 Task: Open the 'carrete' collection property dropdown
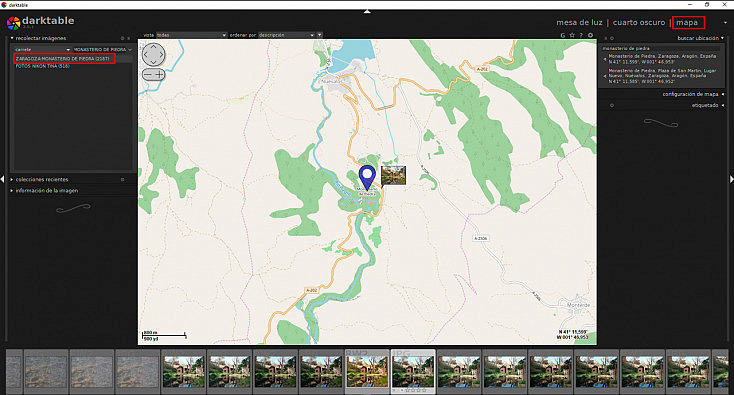click(42, 50)
